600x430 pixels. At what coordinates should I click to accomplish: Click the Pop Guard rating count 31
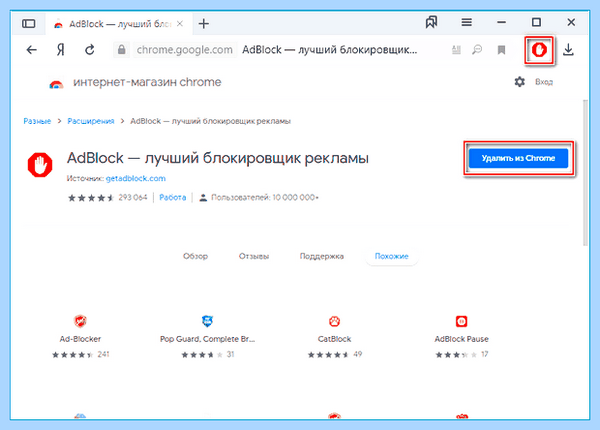[x=230, y=355]
